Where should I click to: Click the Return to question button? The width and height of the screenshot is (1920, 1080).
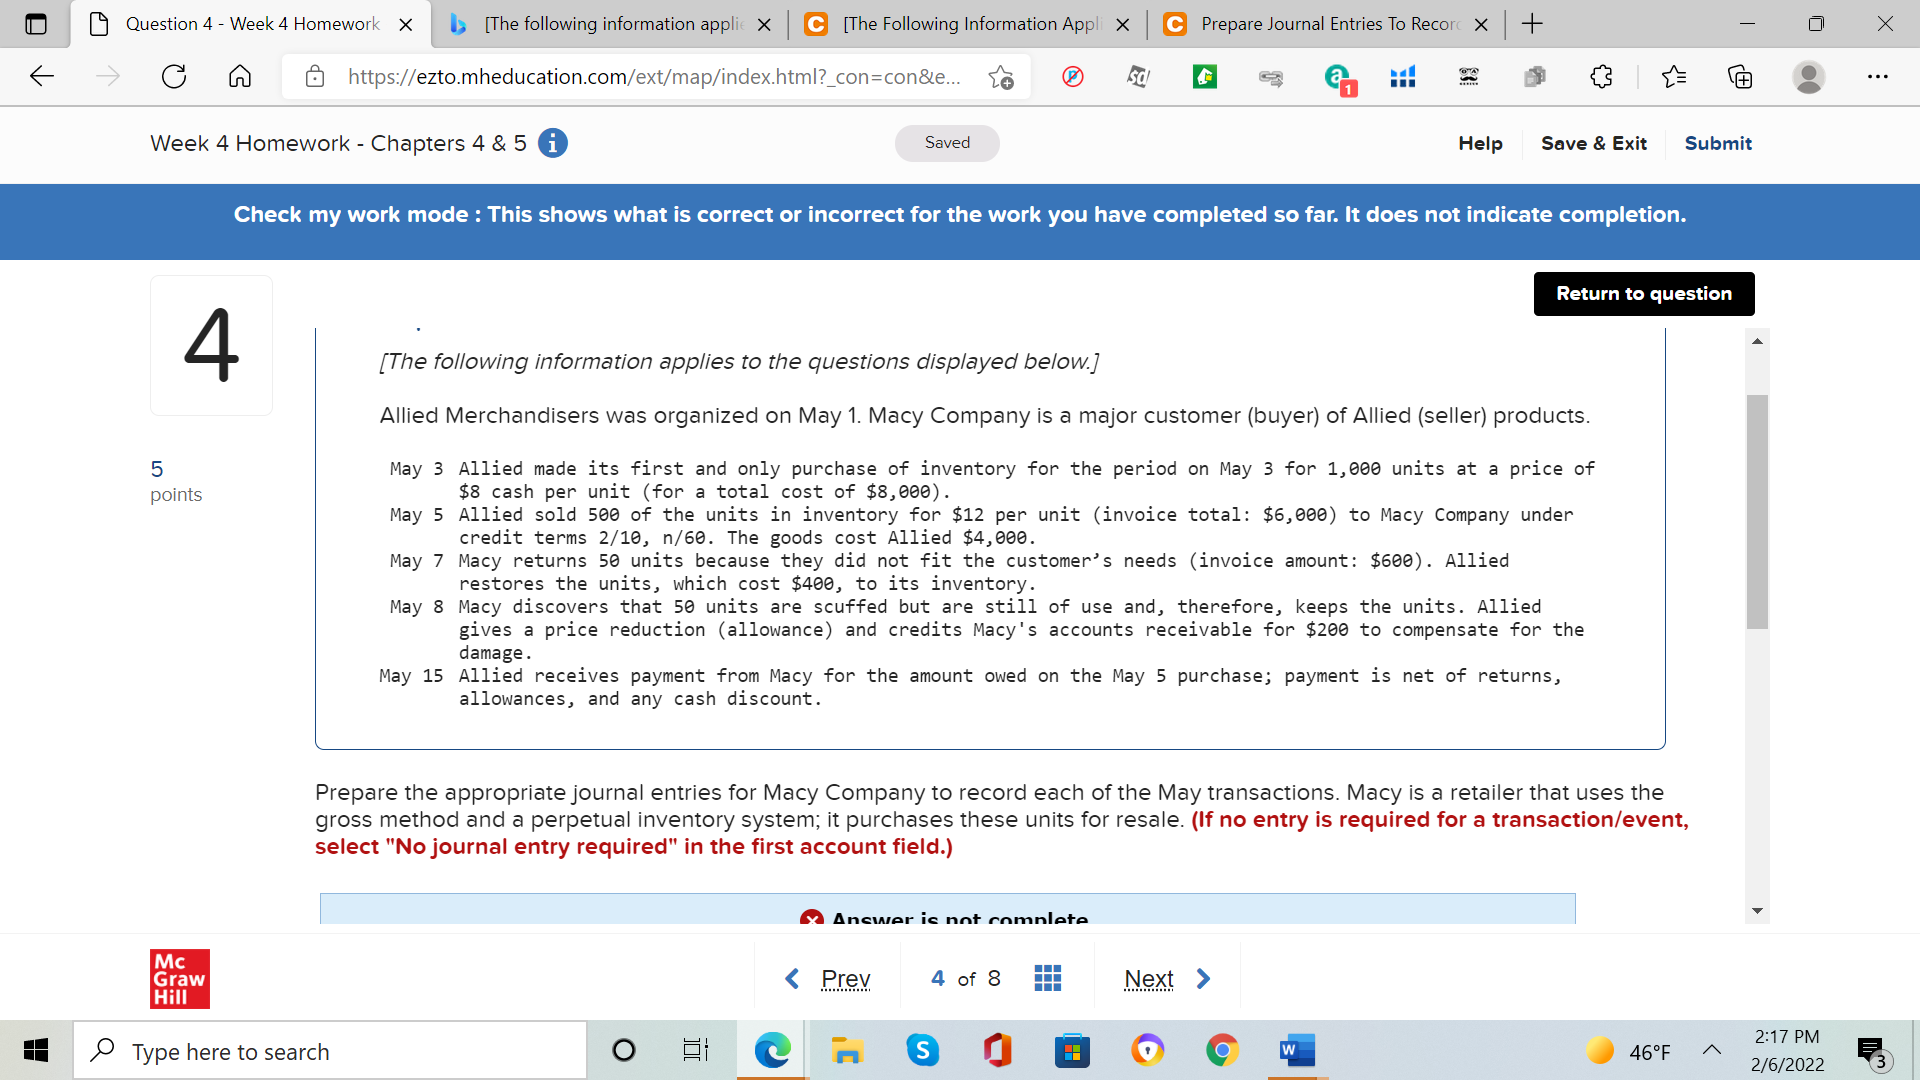coord(1644,293)
